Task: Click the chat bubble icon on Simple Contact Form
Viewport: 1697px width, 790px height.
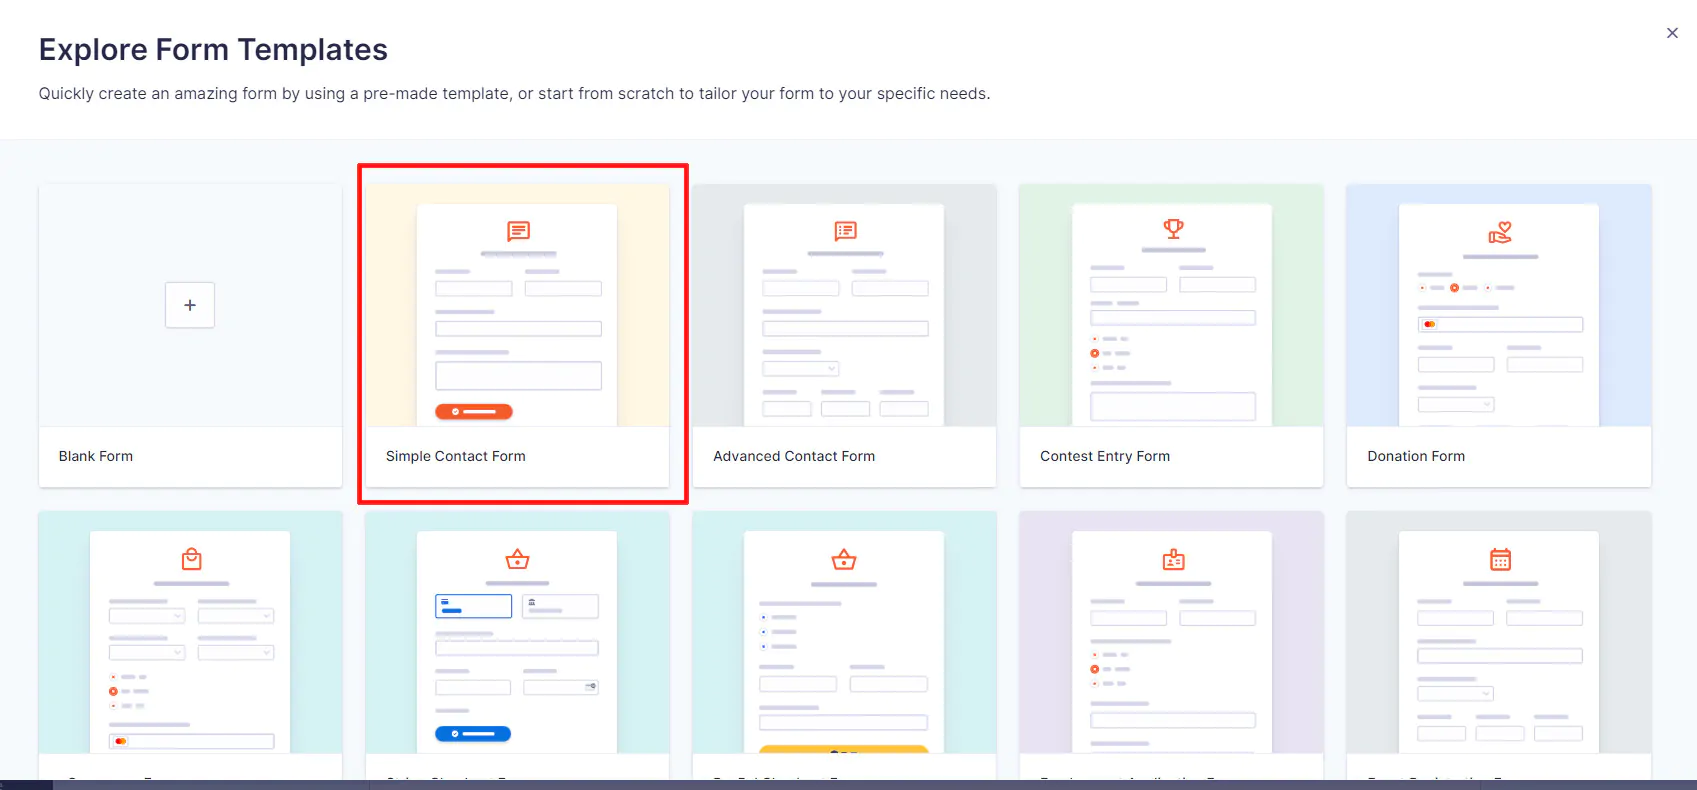Action: (x=518, y=231)
